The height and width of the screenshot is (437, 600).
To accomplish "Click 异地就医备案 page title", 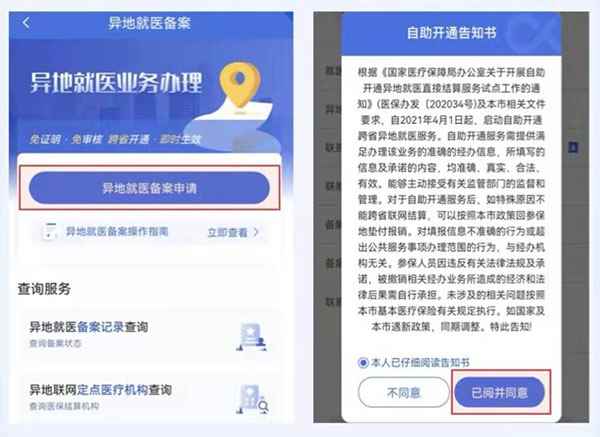I will pyautogui.click(x=149, y=23).
